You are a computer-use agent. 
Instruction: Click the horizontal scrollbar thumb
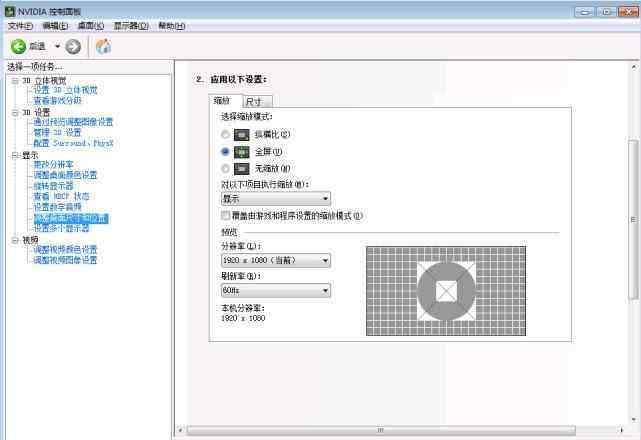[381, 430]
